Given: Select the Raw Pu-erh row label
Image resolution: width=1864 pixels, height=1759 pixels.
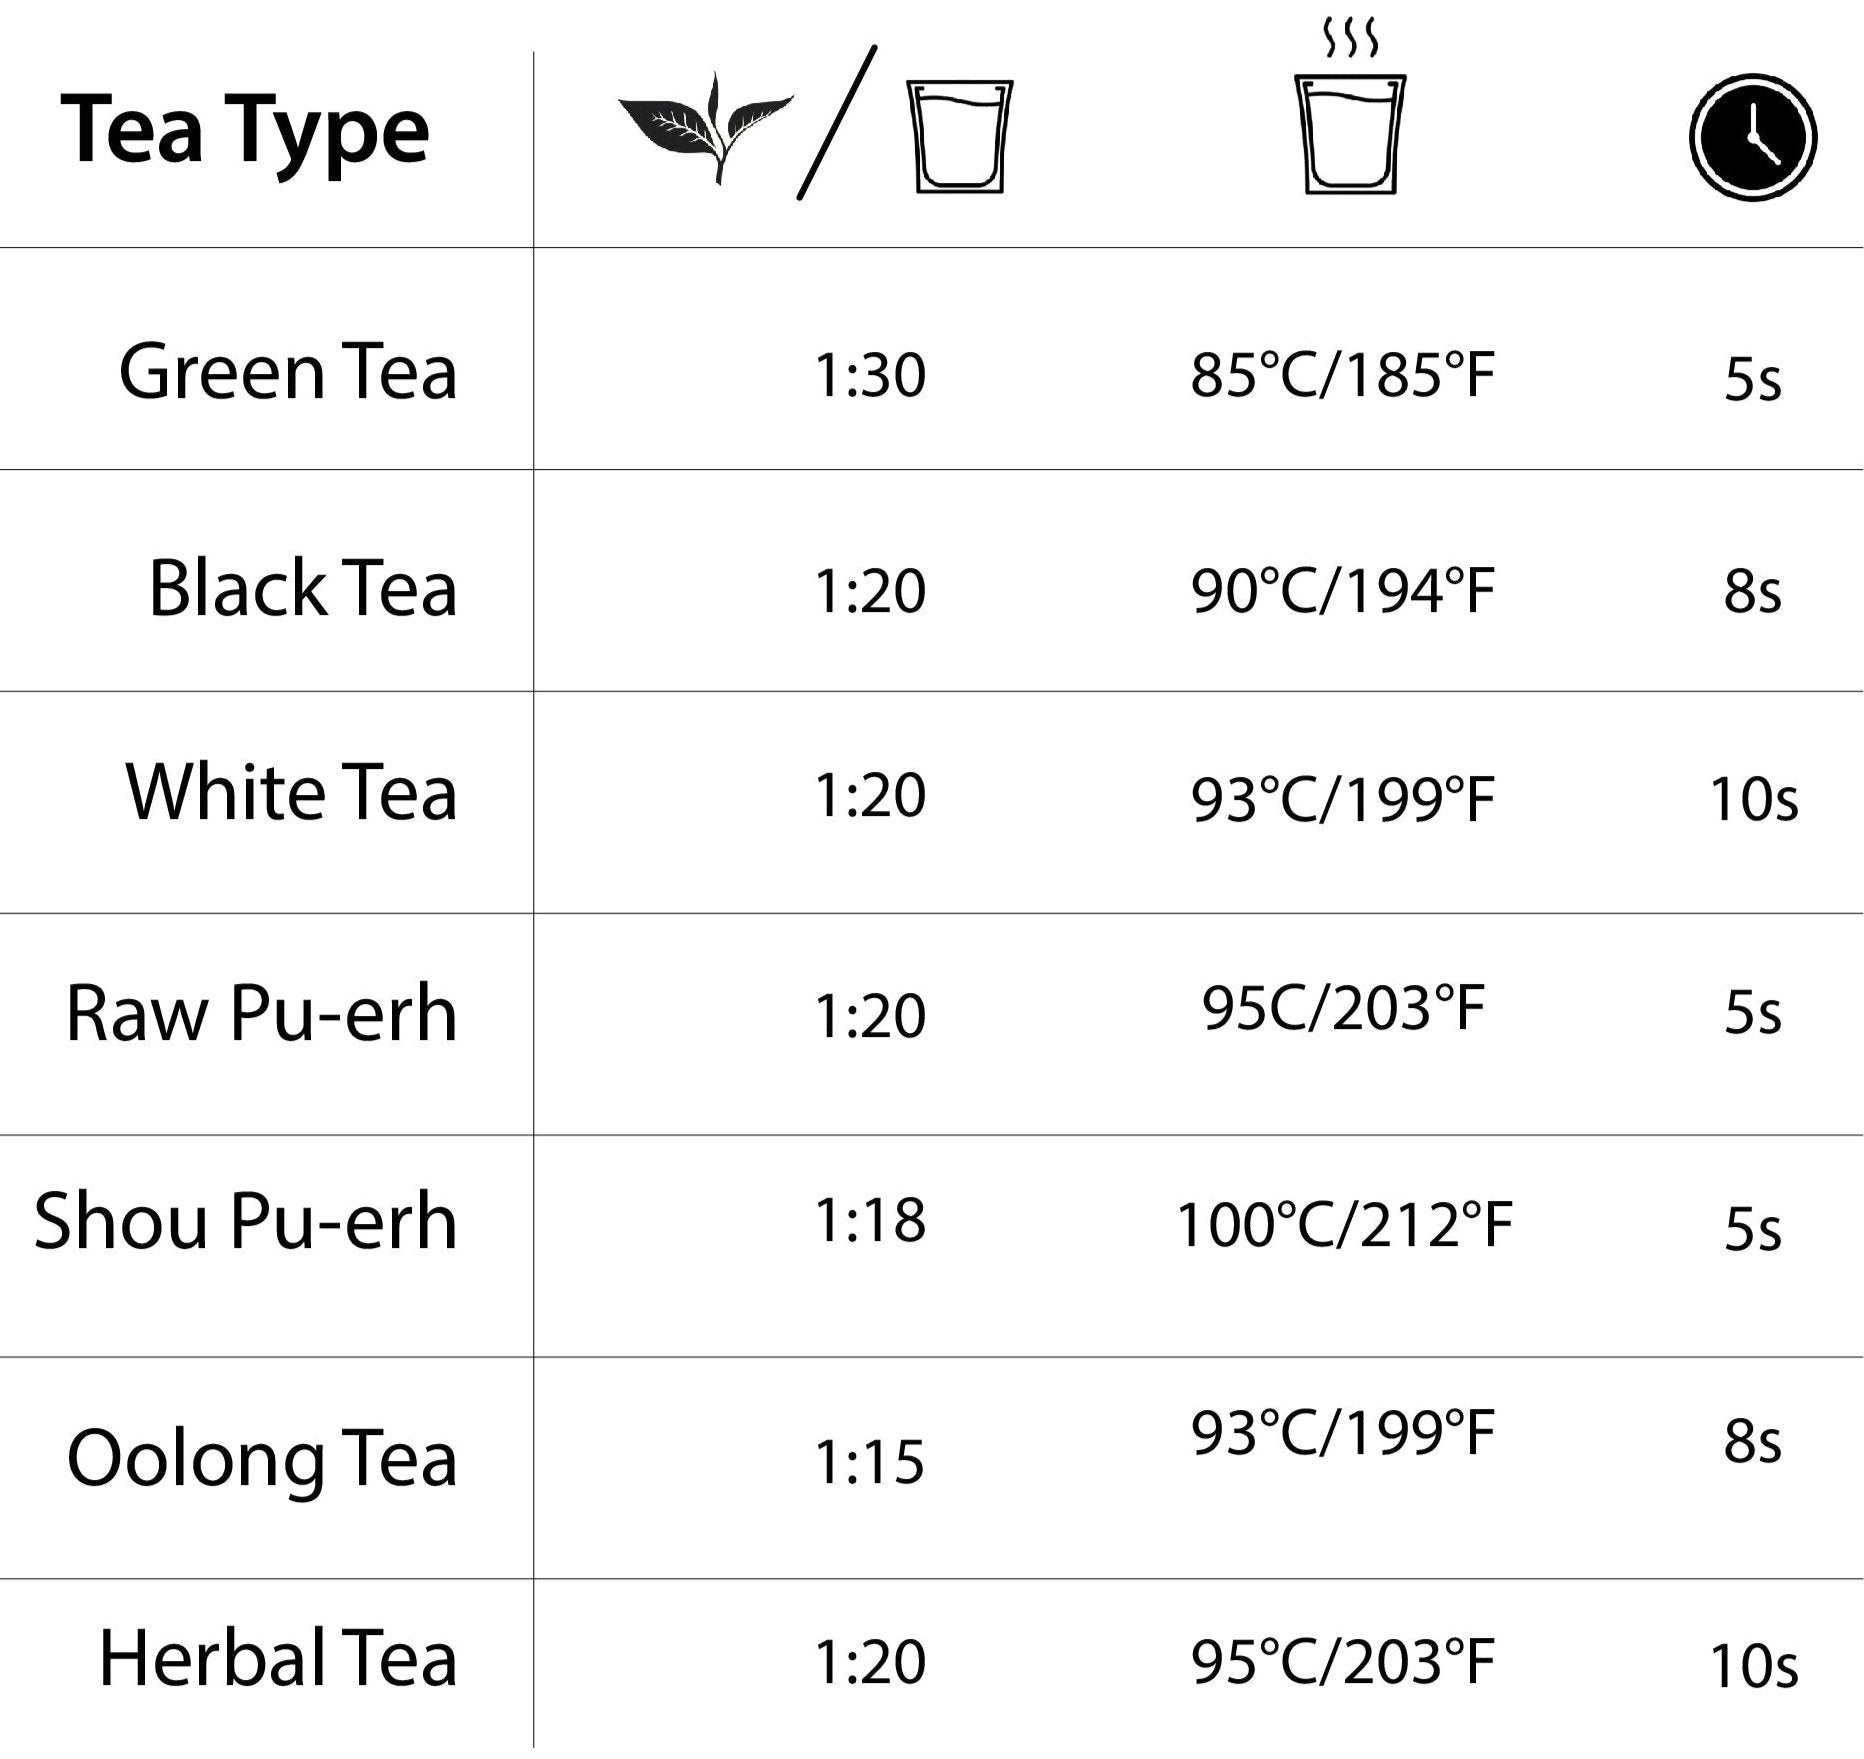Looking at the screenshot, I should click(x=262, y=1014).
